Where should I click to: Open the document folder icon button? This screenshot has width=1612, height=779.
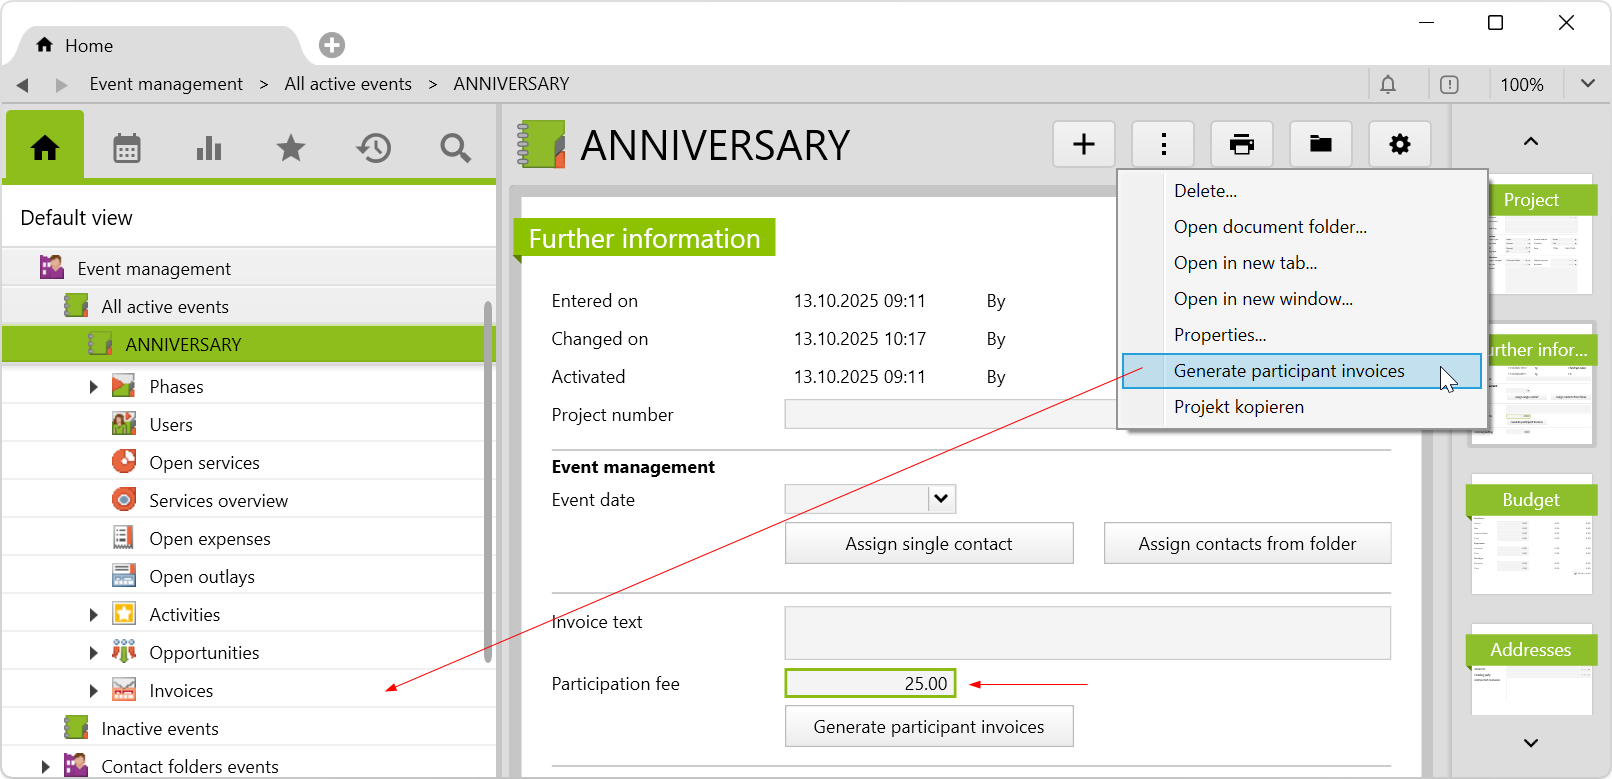pos(1320,145)
